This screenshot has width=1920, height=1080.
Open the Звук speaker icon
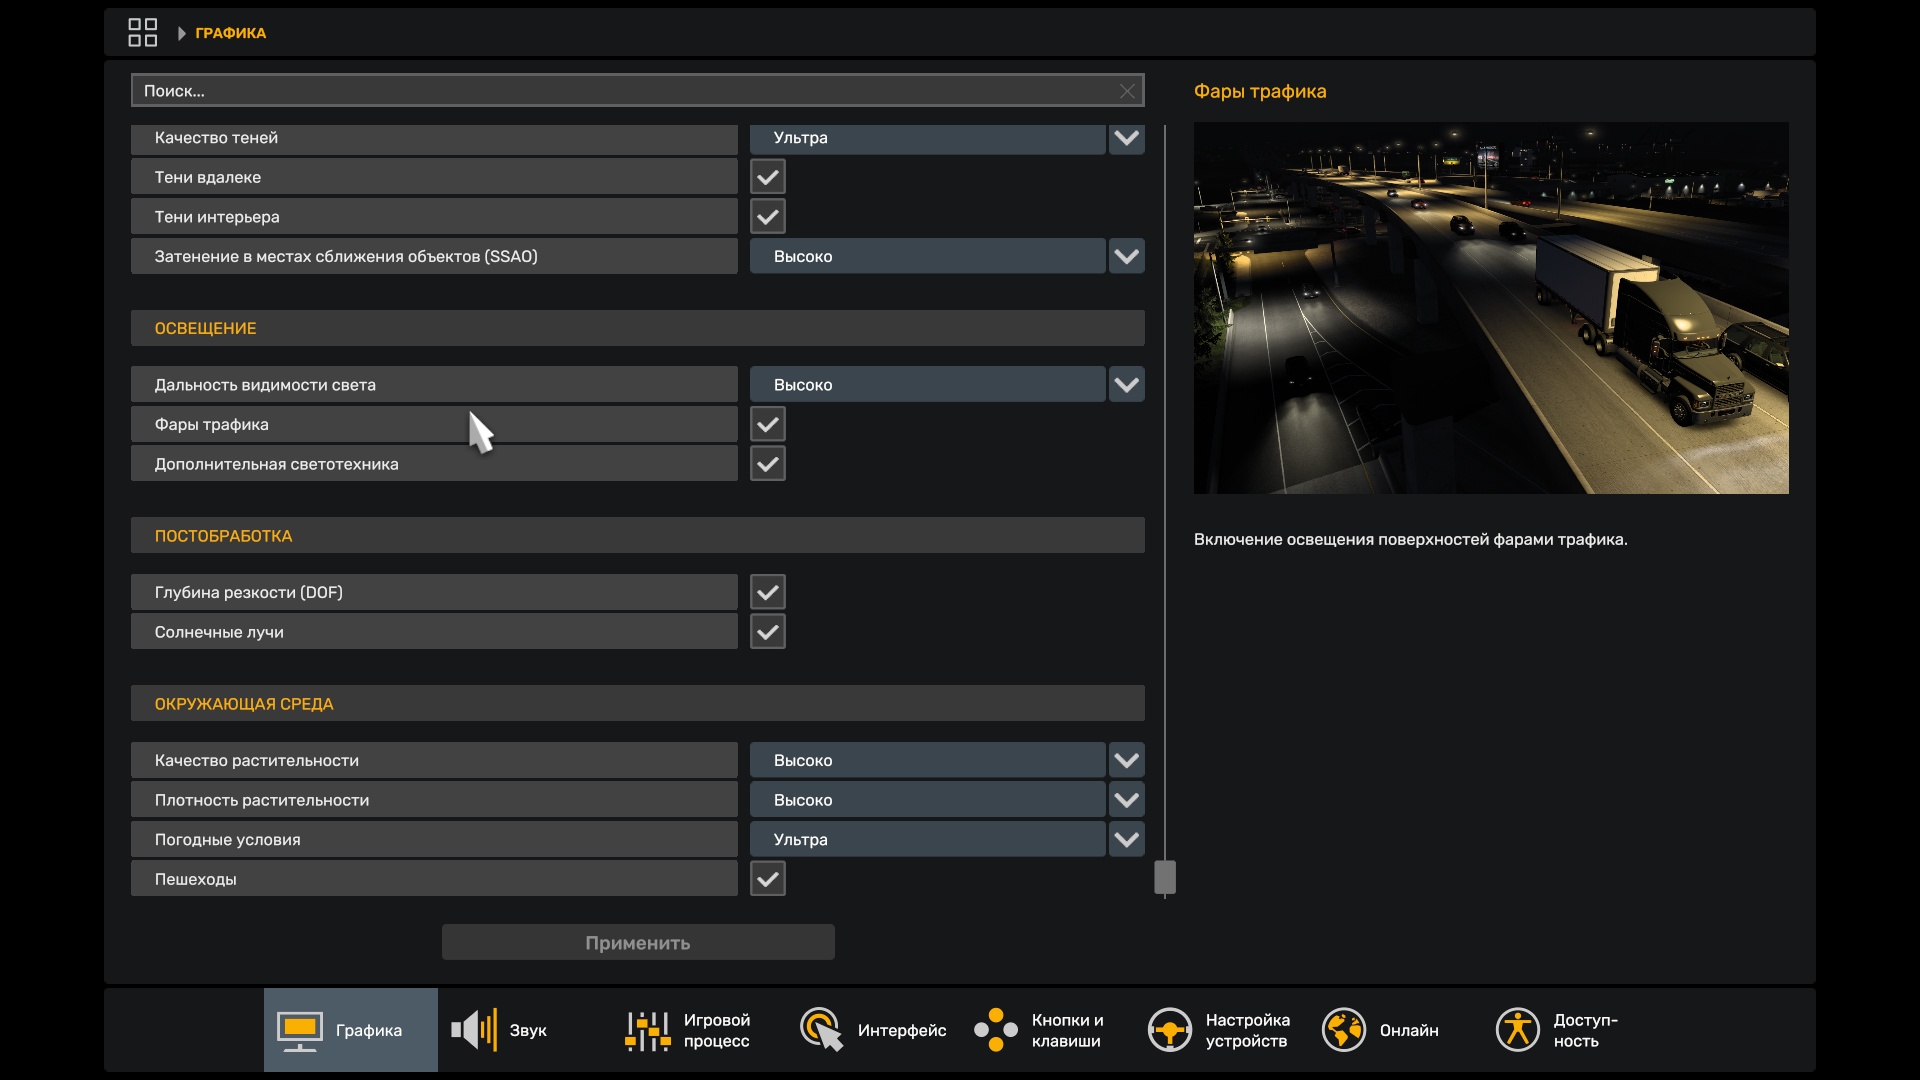[474, 1030]
